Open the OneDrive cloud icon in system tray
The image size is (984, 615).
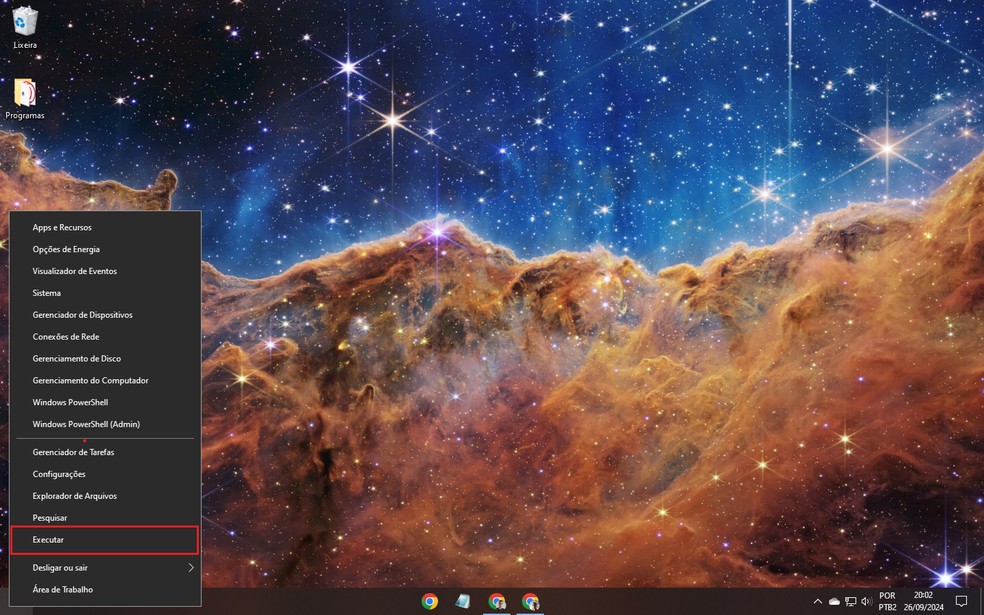pyautogui.click(x=834, y=601)
